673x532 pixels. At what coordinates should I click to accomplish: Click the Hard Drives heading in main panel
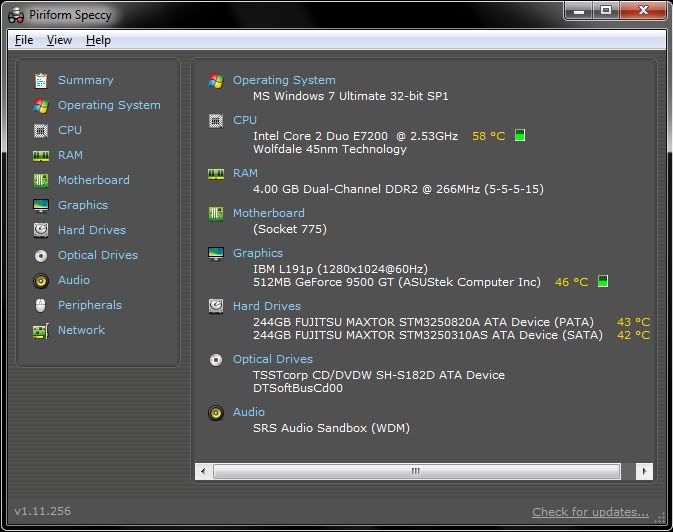click(266, 306)
